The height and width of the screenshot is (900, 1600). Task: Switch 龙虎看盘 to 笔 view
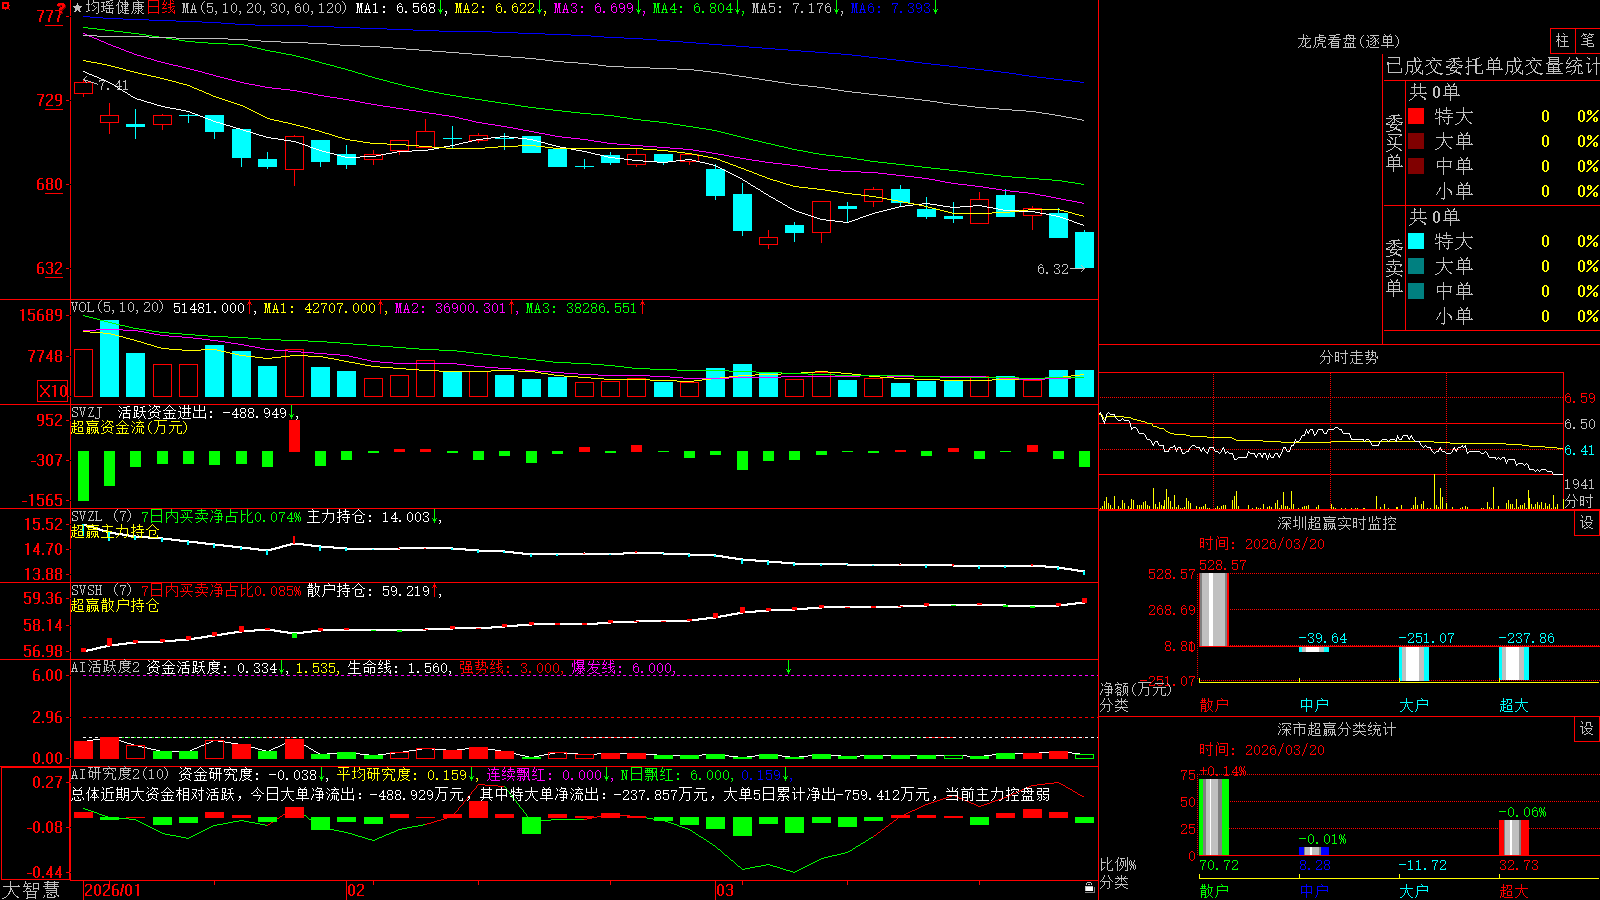(1588, 40)
